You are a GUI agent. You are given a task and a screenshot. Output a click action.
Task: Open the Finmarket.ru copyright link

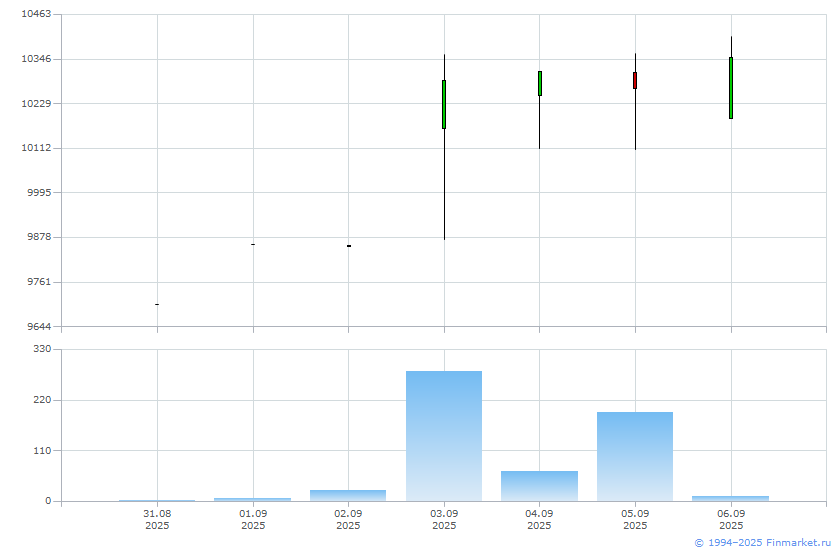762,543
